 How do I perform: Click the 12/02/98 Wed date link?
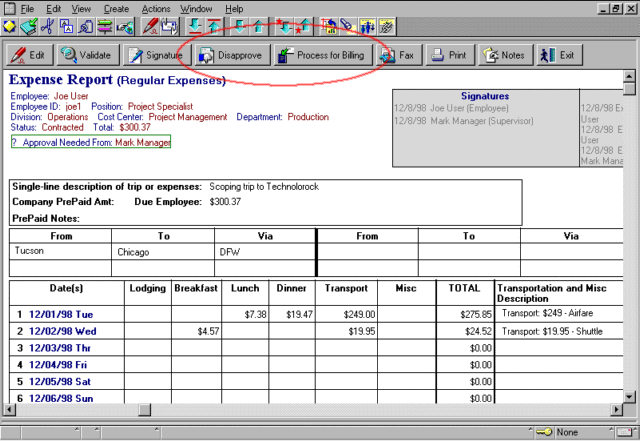[x=62, y=331]
